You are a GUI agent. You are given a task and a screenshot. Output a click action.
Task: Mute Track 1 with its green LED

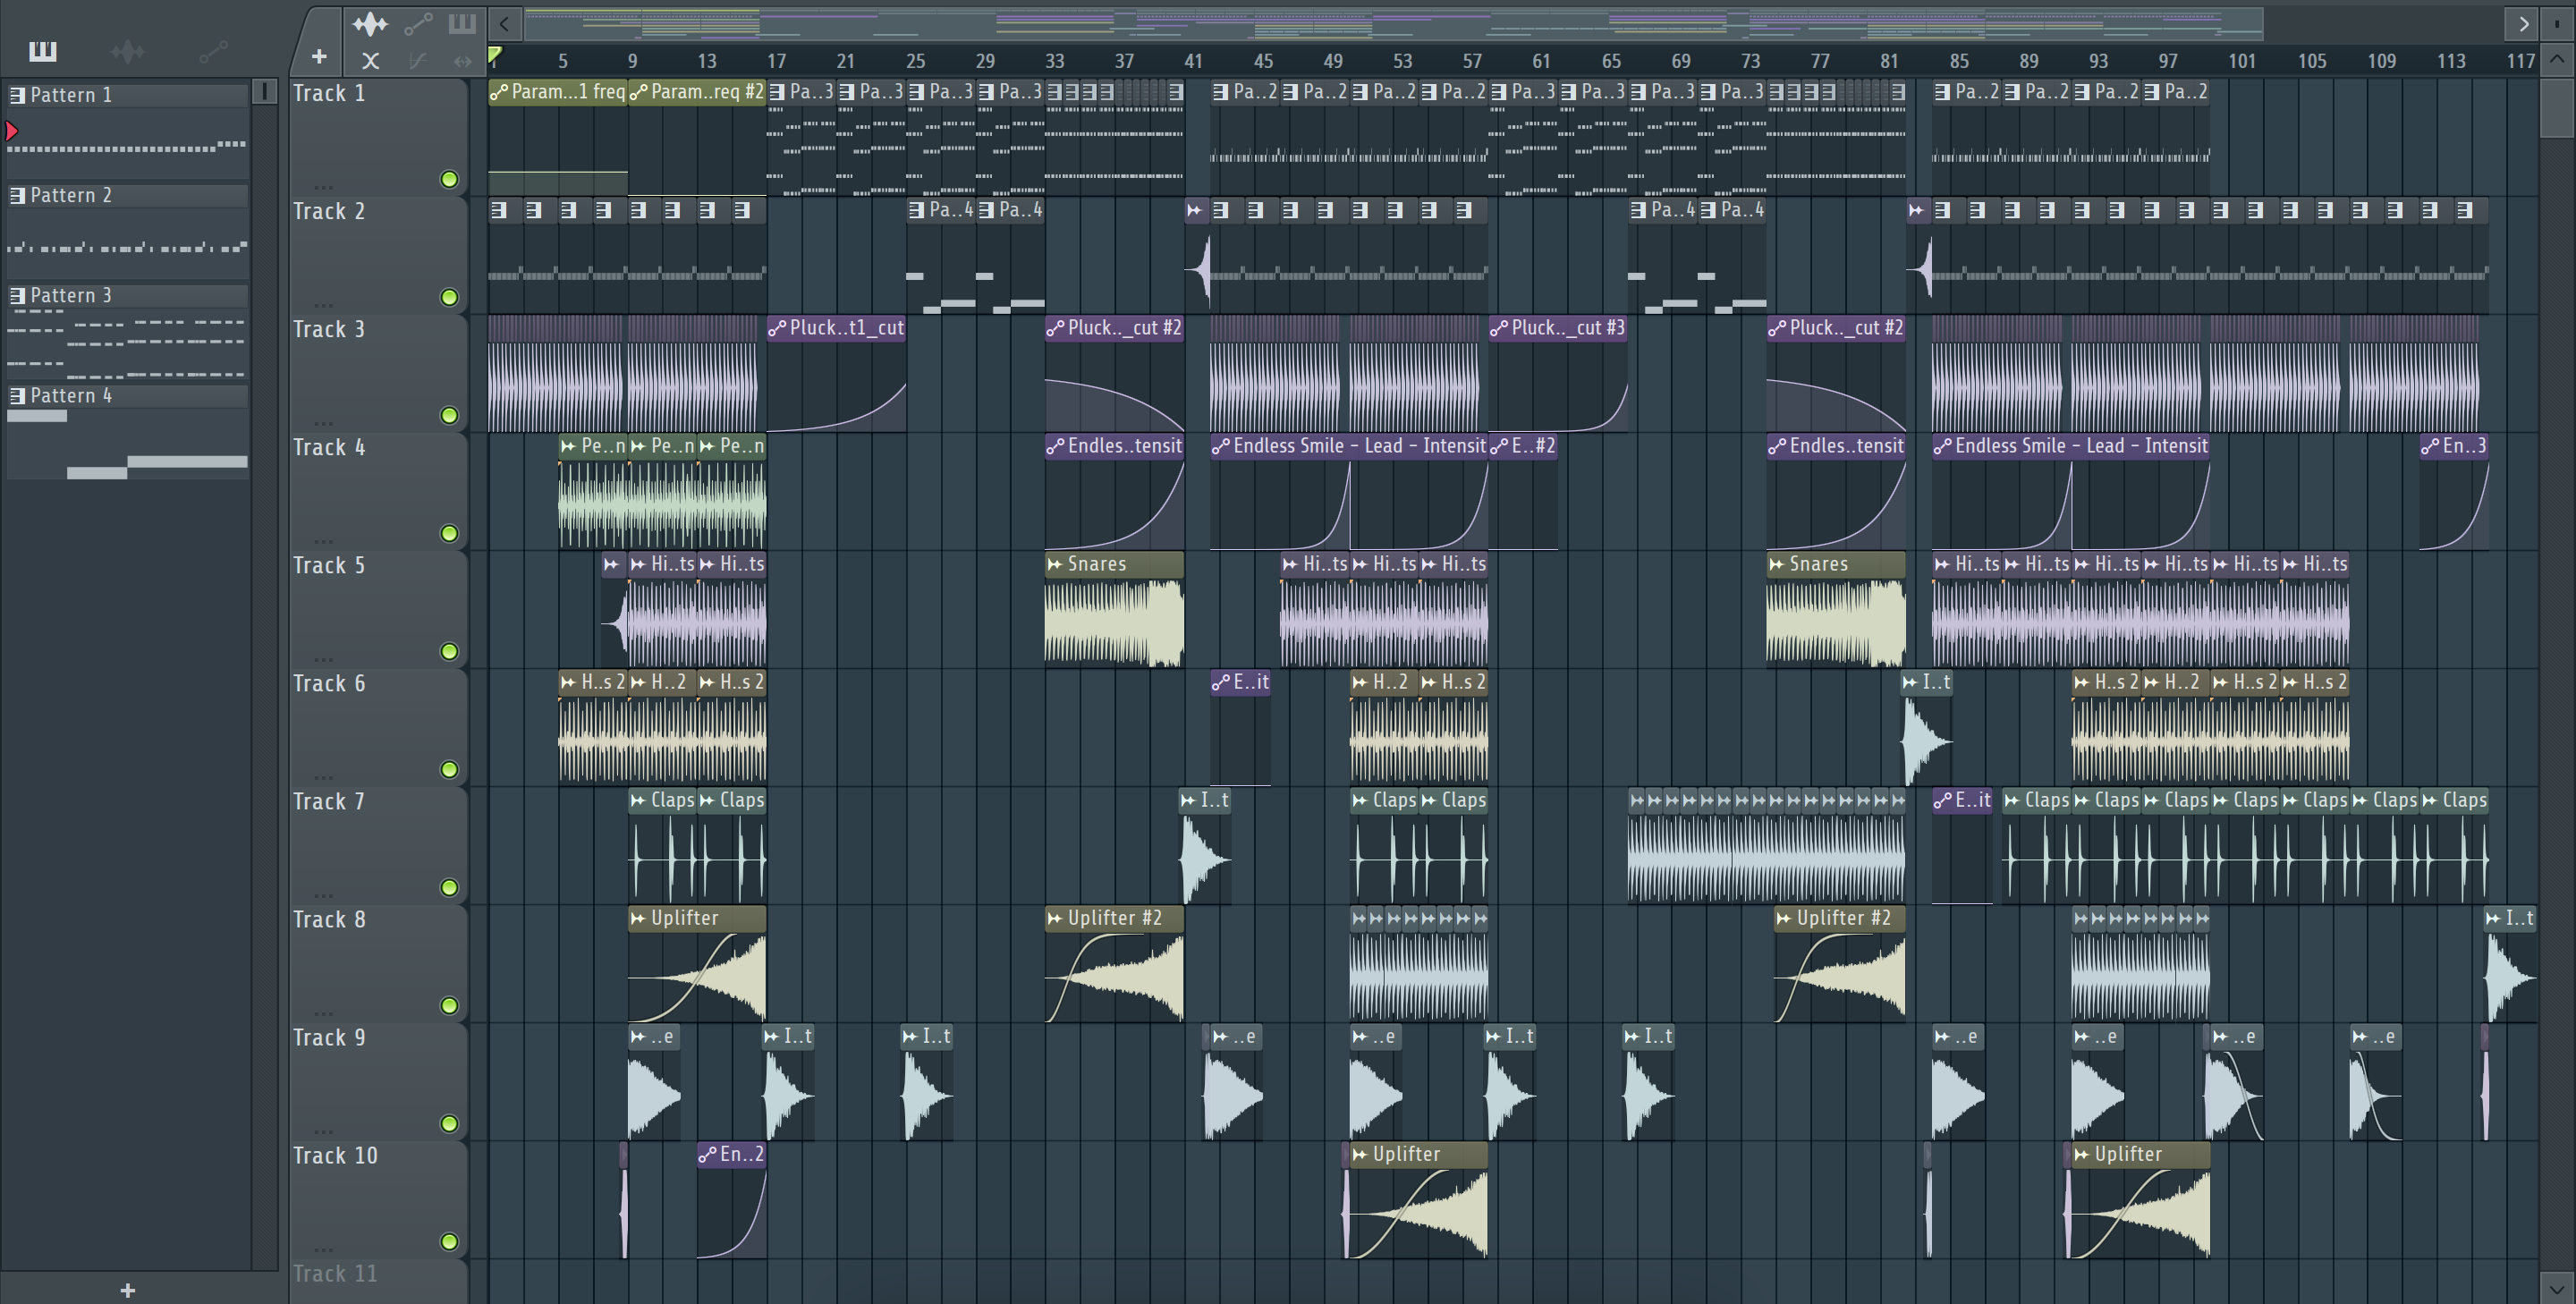coord(449,179)
